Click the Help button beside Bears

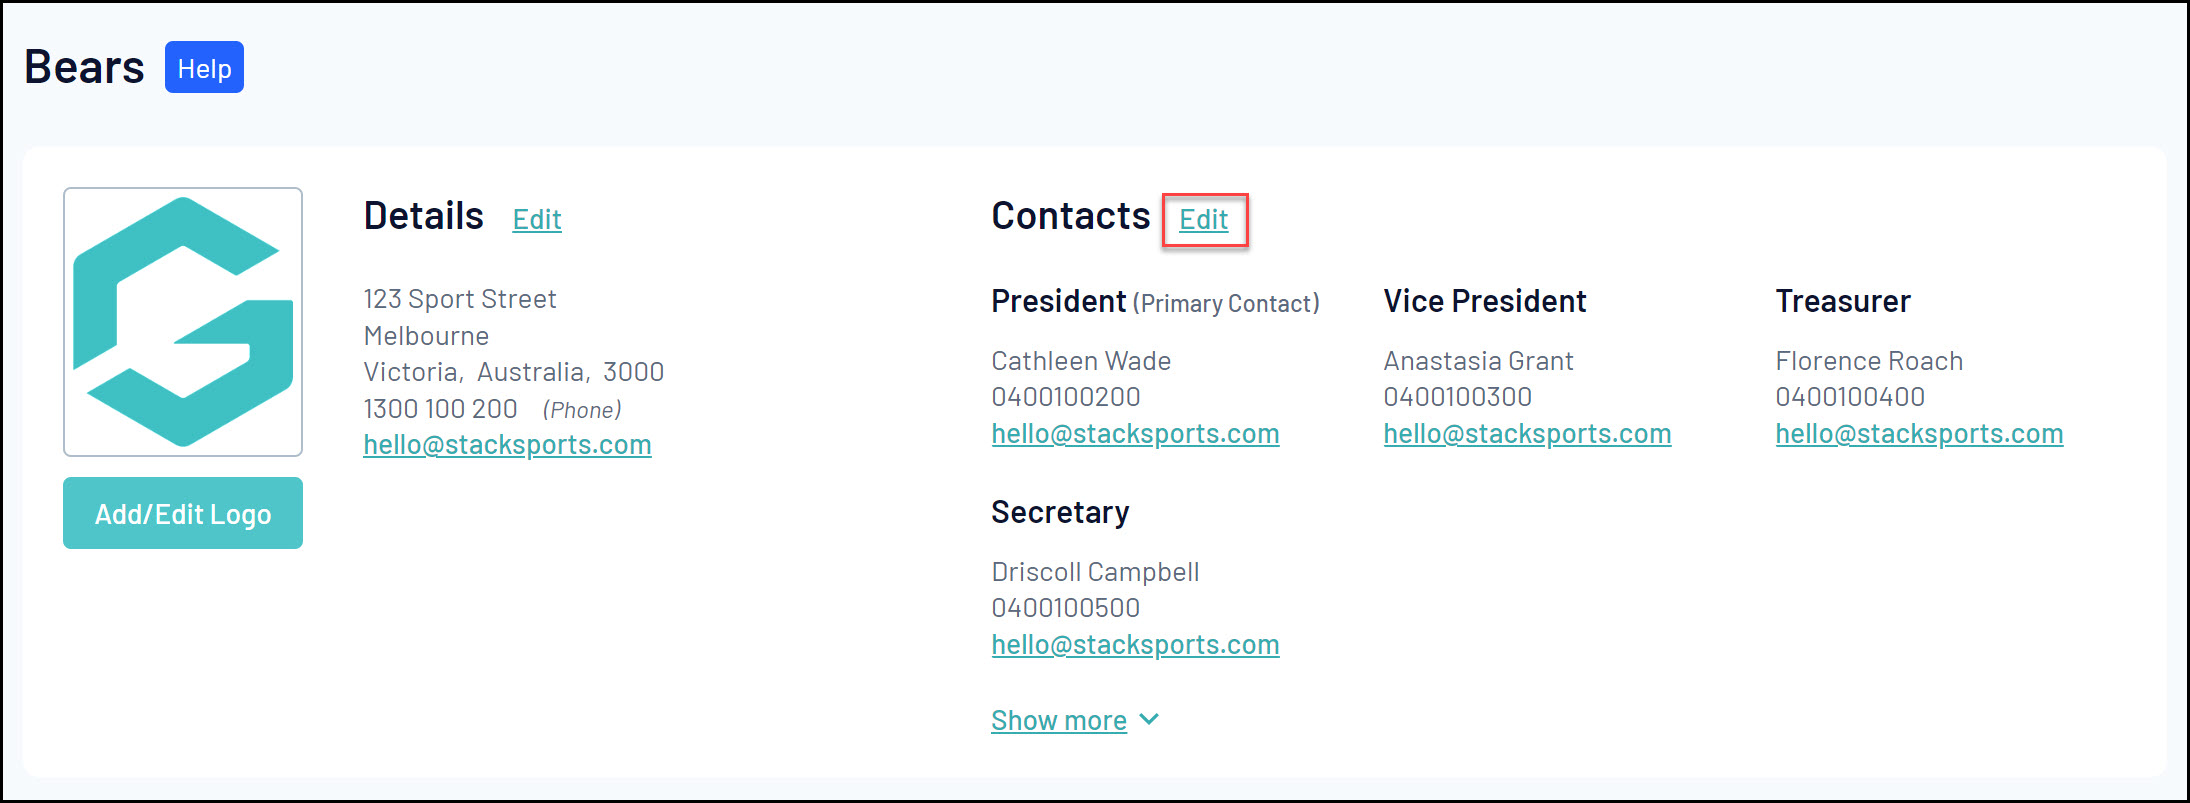204,68
